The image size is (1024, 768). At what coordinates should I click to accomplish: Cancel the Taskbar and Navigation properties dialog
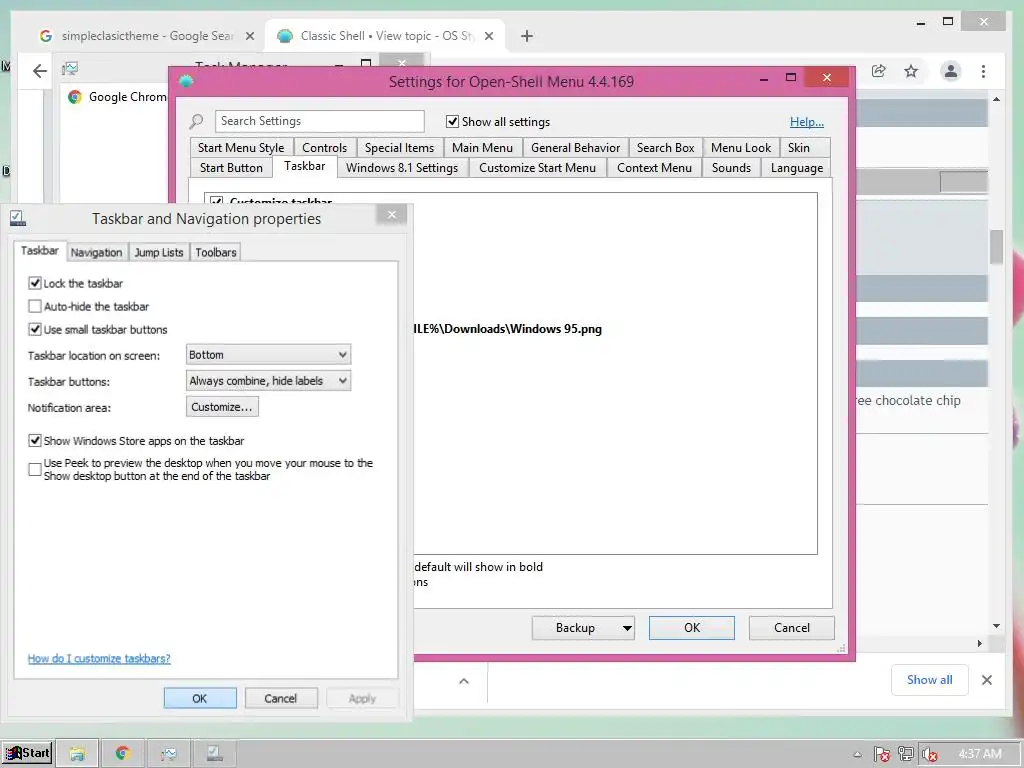point(281,698)
